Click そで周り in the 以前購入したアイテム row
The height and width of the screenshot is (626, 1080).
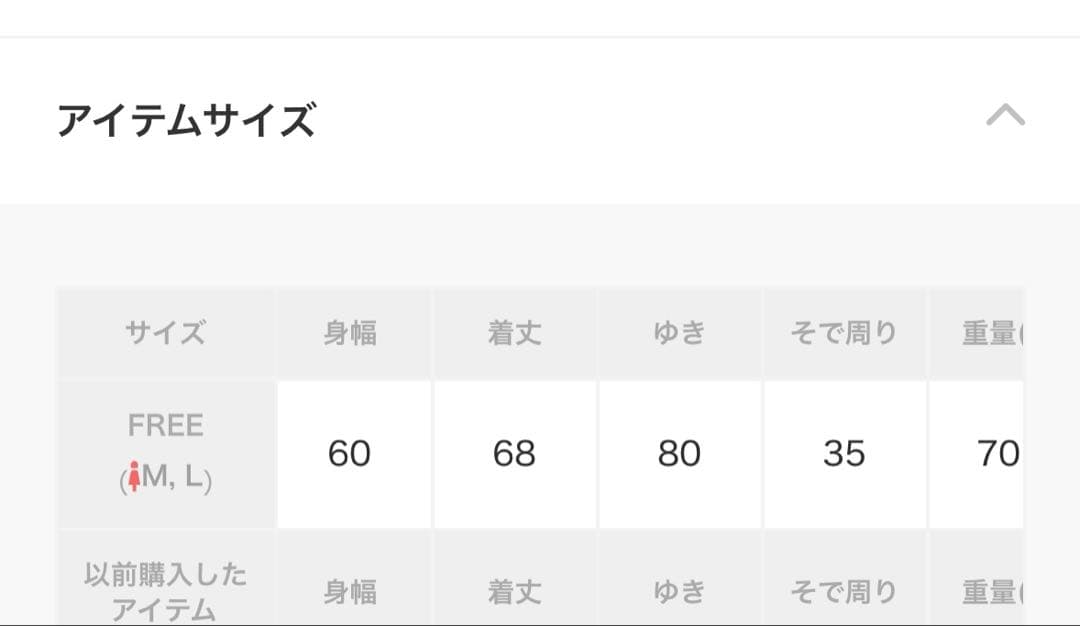[x=844, y=592]
